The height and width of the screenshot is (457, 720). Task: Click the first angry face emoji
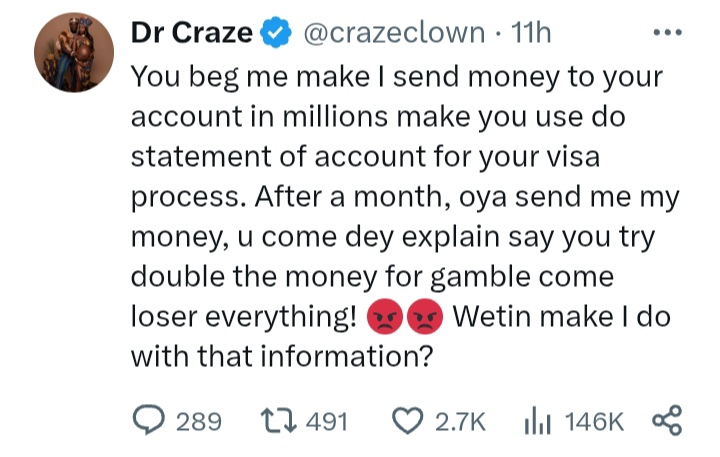pyautogui.click(x=384, y=318)
